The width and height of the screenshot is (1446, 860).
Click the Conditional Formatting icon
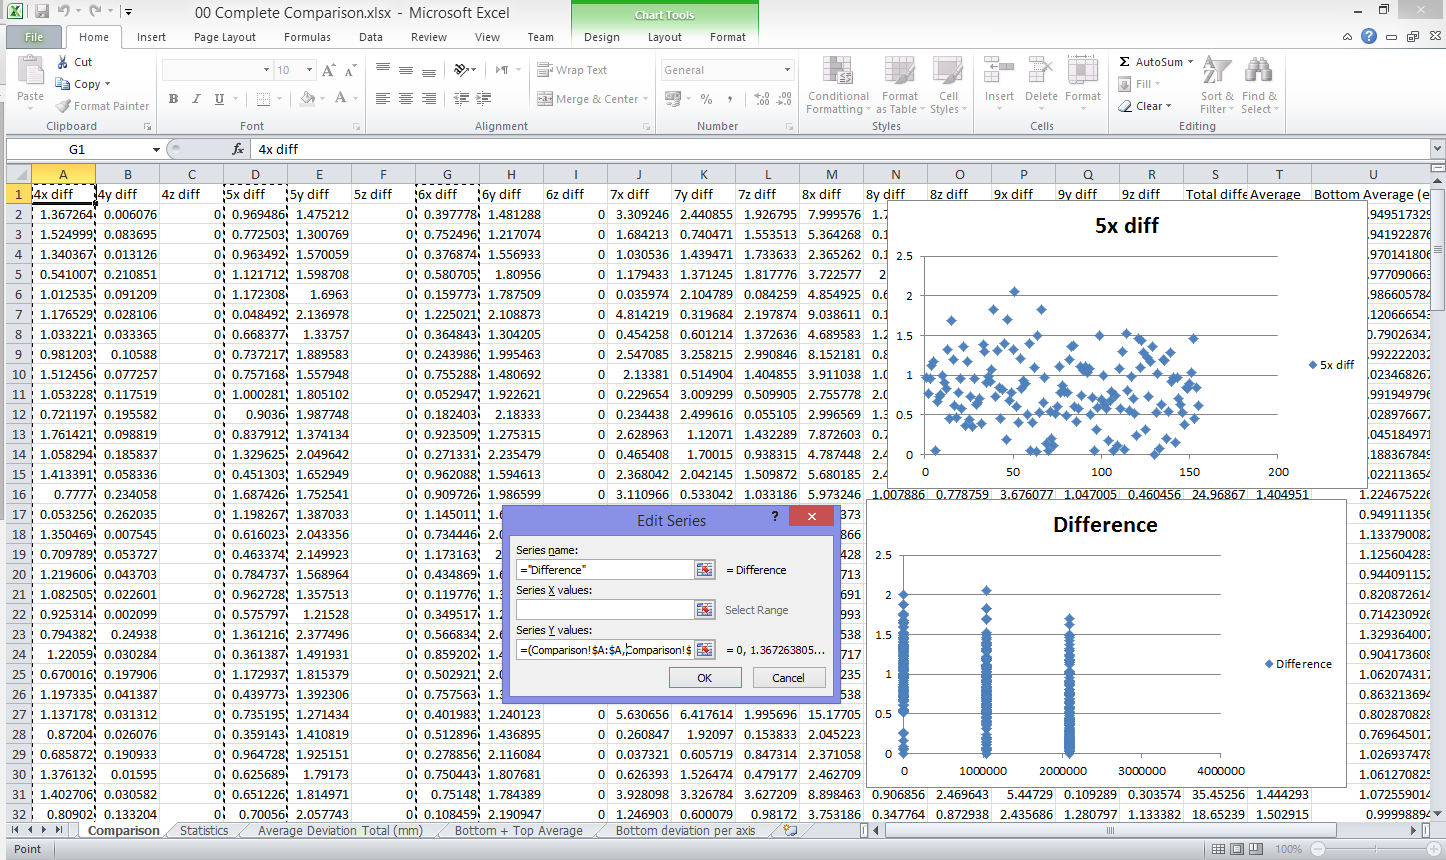click(837, 72)
